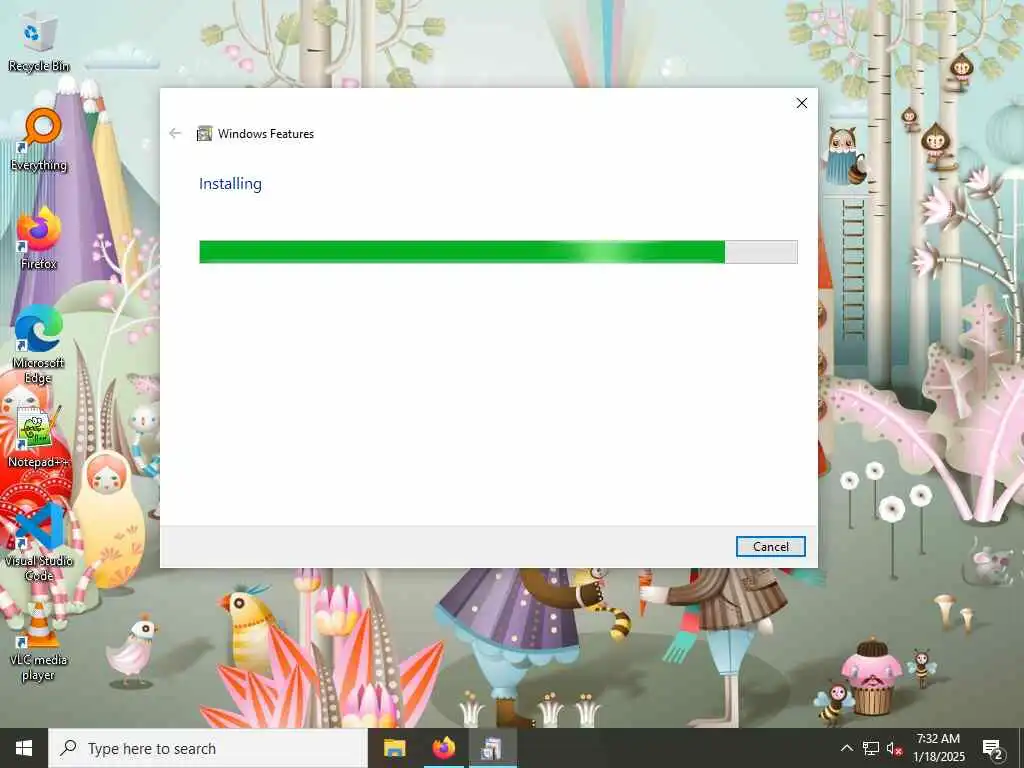
Task: Show hidden system tray icons
Action: [846, 748]
